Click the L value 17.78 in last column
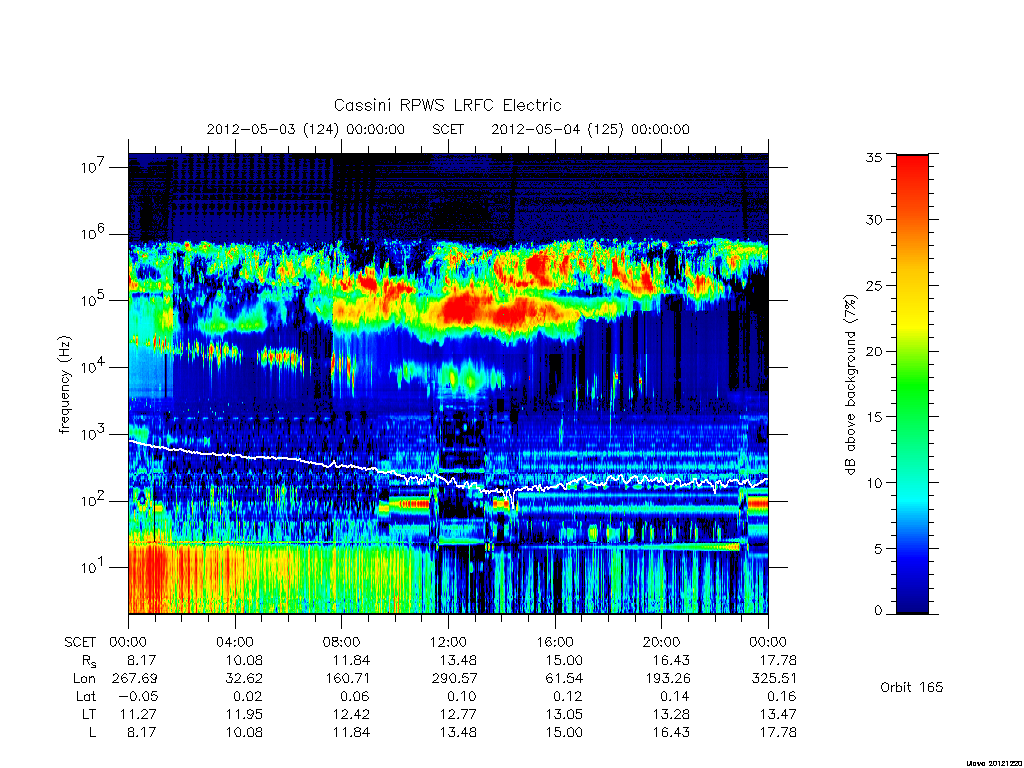 778,732
